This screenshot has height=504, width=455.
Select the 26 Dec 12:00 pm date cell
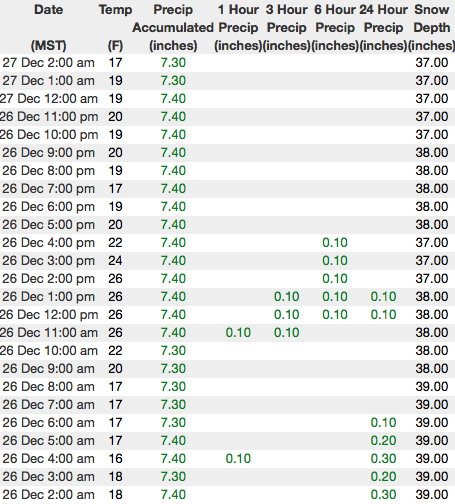point(48,315)
